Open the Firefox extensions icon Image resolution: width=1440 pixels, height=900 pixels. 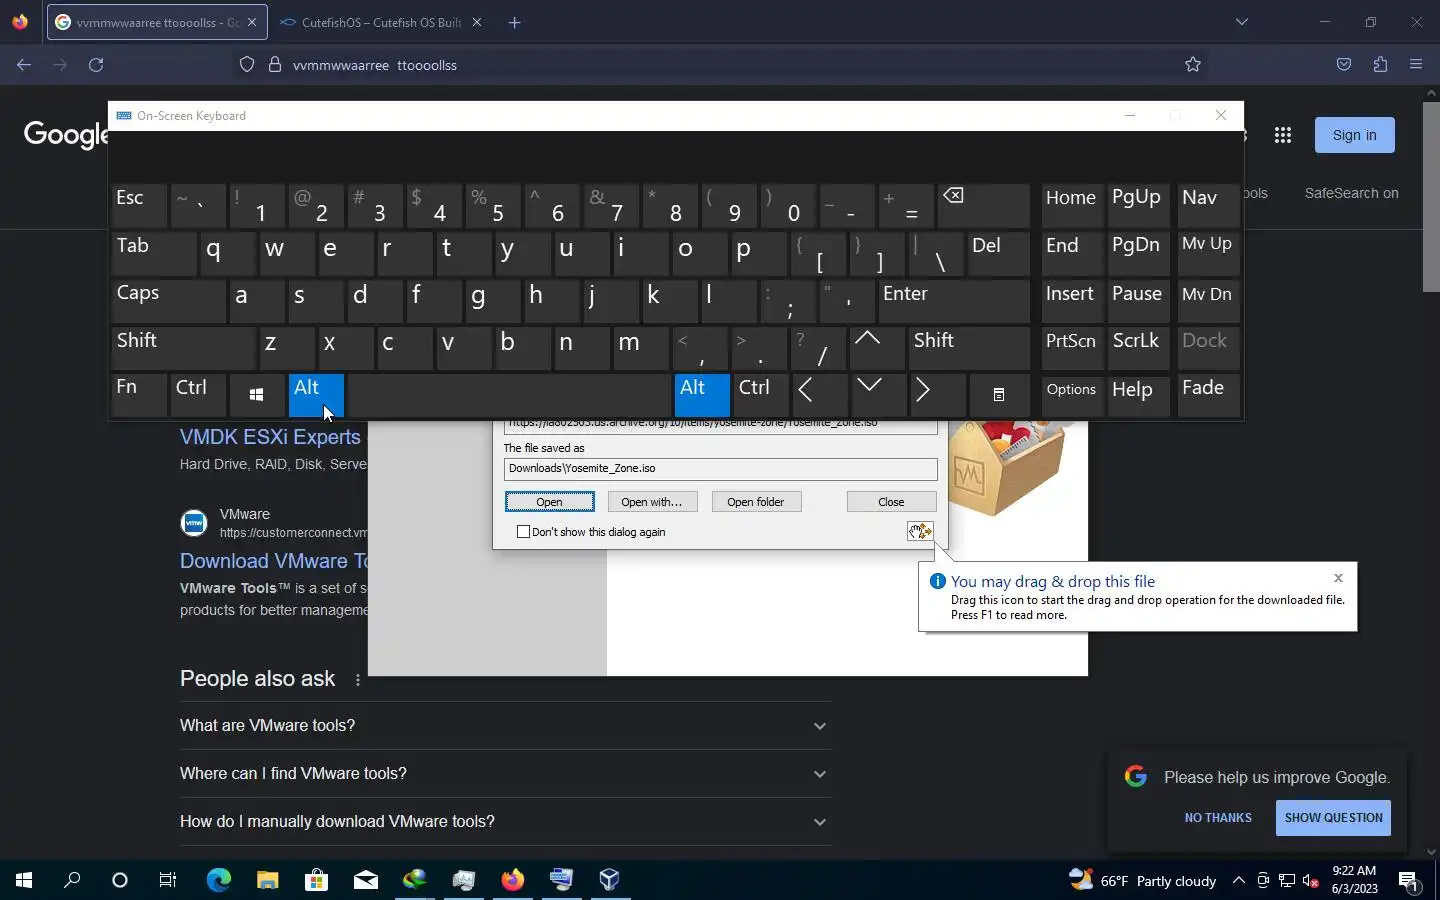point(1380,65)
